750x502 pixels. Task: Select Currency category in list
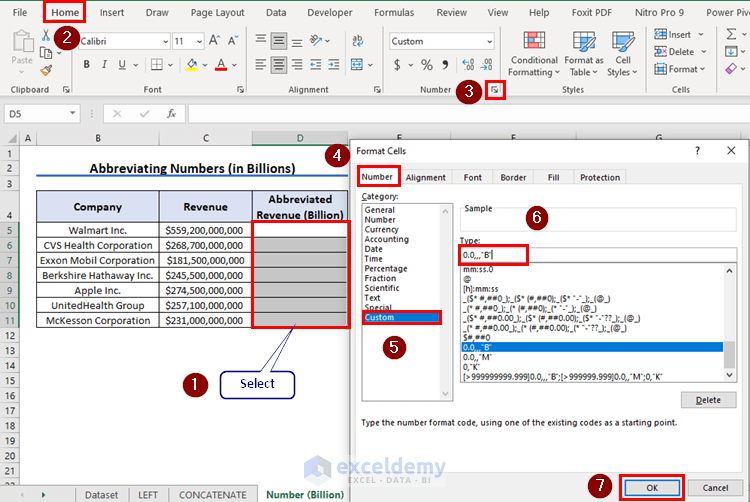pos(381,229)
